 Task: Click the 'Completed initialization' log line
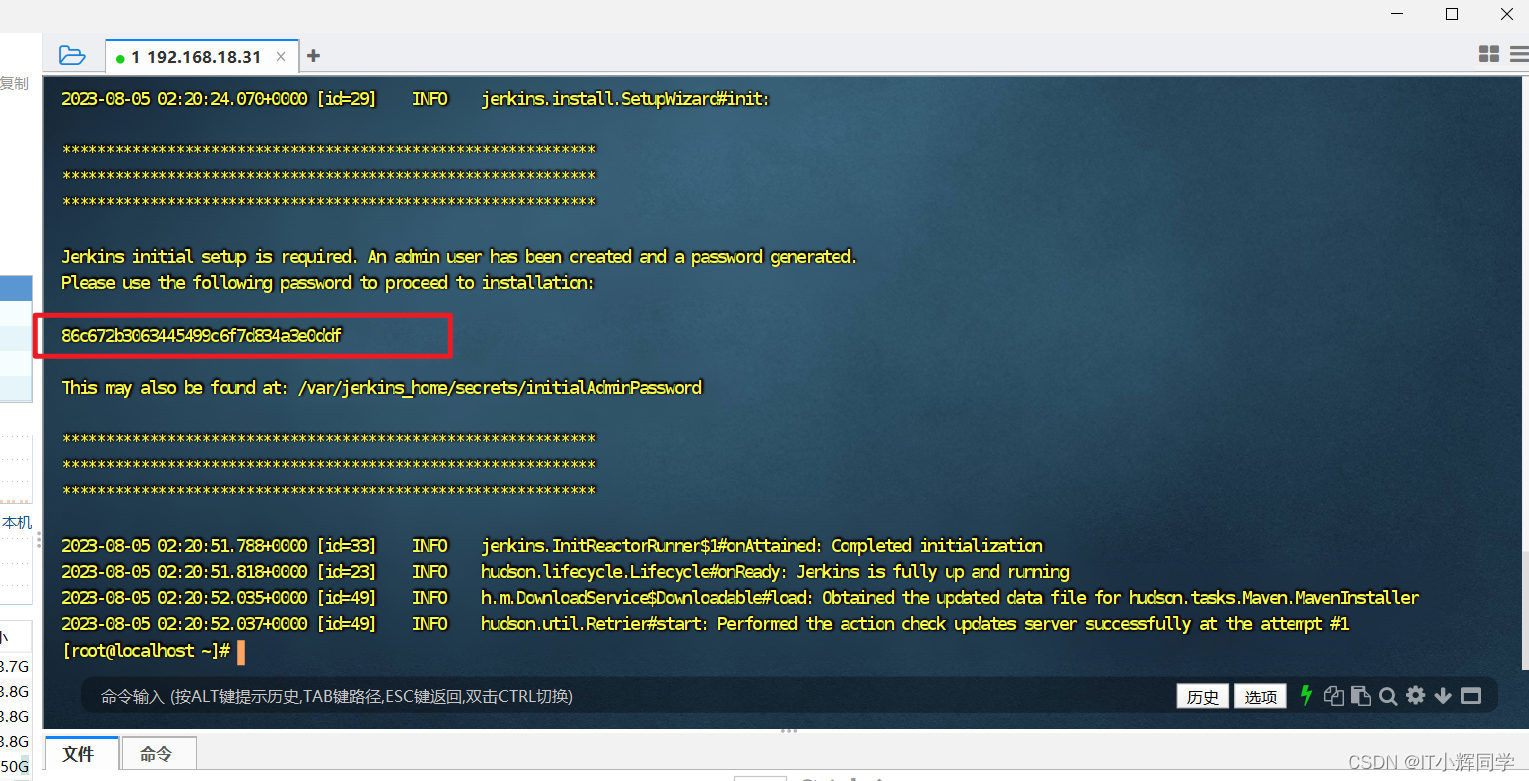[552, 546]
